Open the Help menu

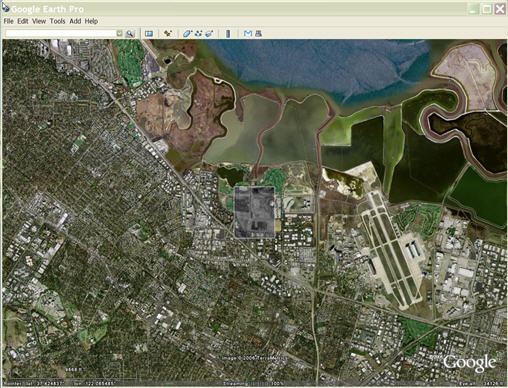tap(91, 21)
